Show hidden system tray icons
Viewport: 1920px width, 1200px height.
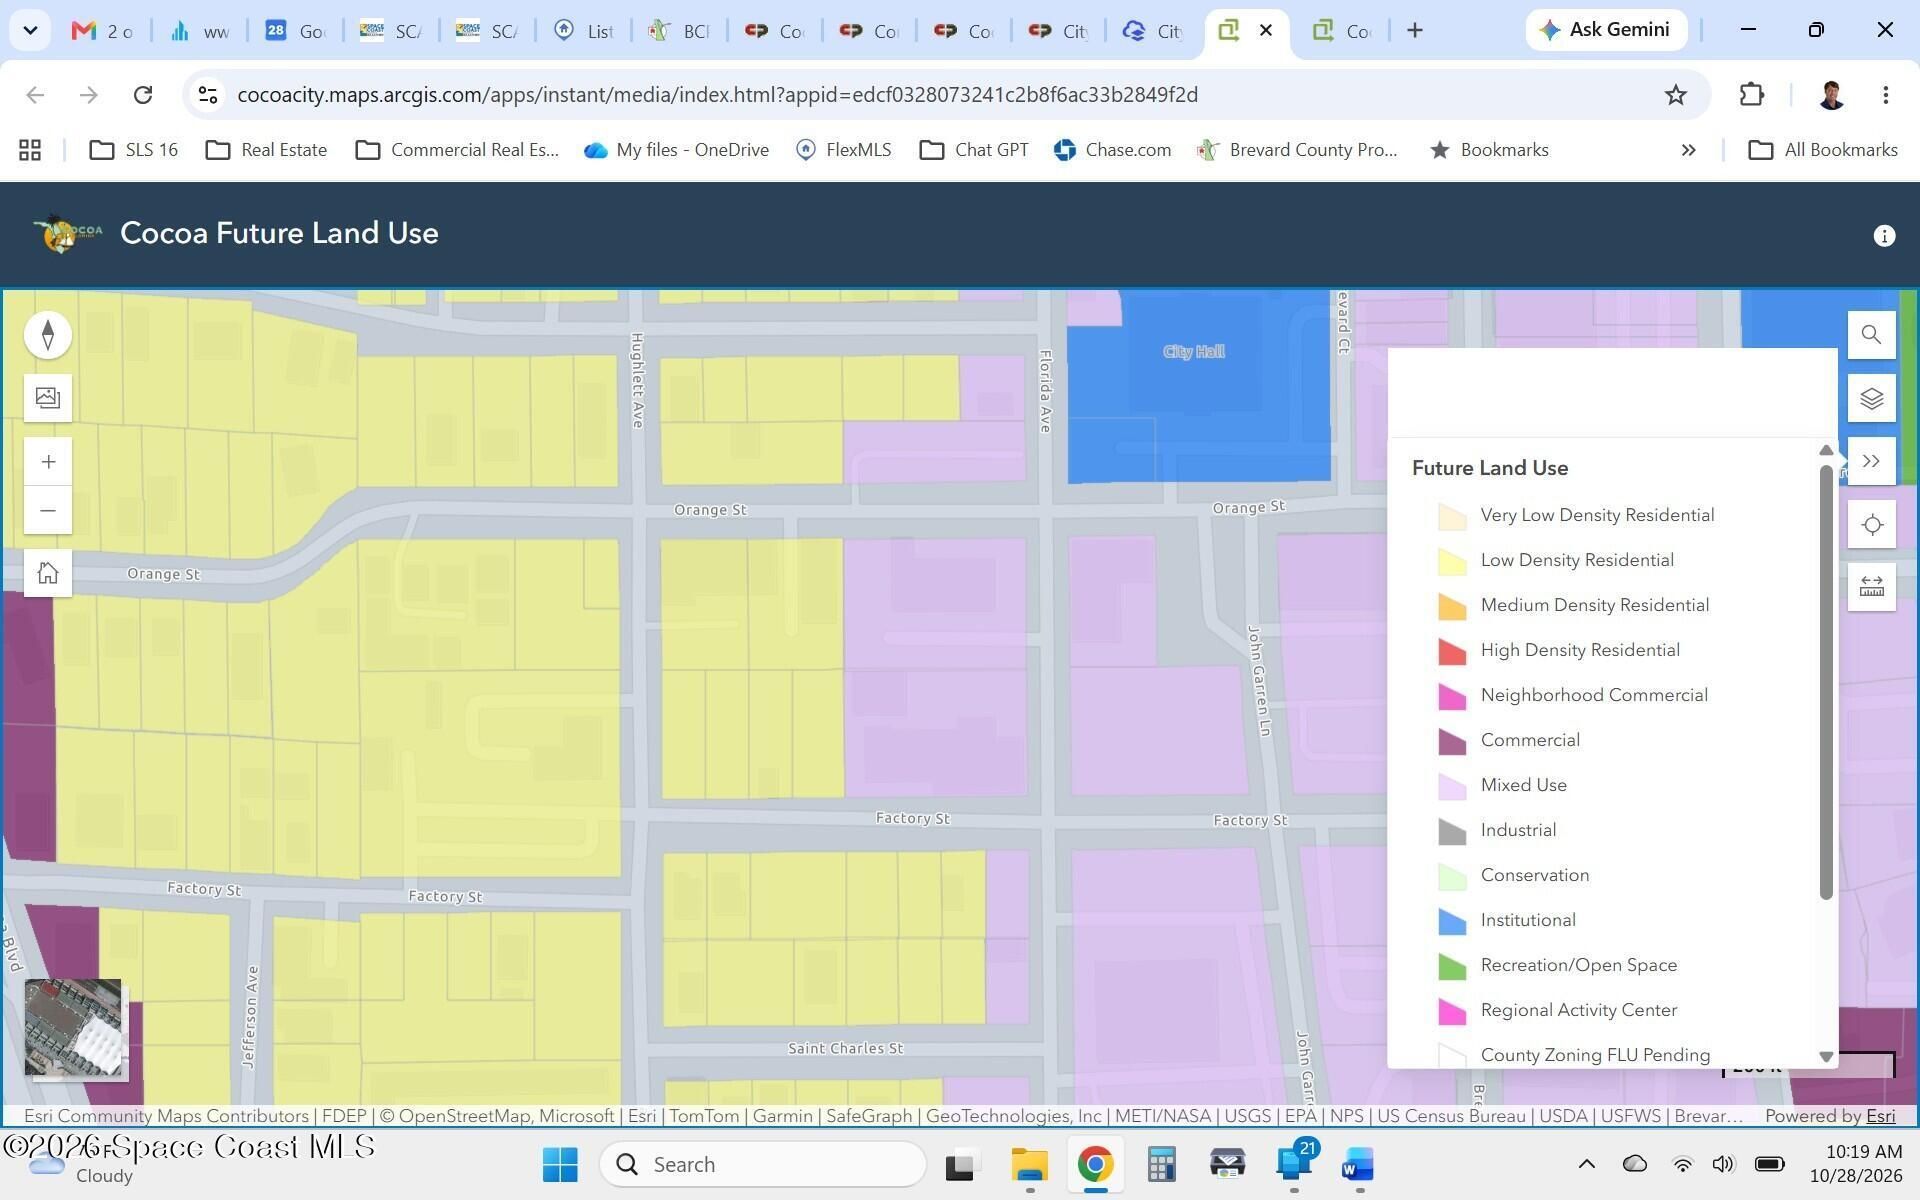pyautogui.click(x=1587, y=1164)
